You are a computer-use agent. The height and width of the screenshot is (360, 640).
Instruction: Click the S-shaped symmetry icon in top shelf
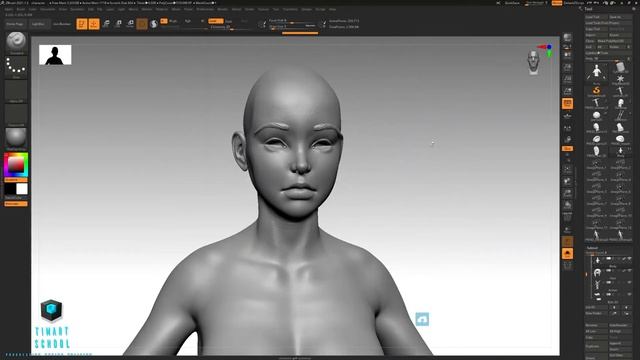click(154, 24)
